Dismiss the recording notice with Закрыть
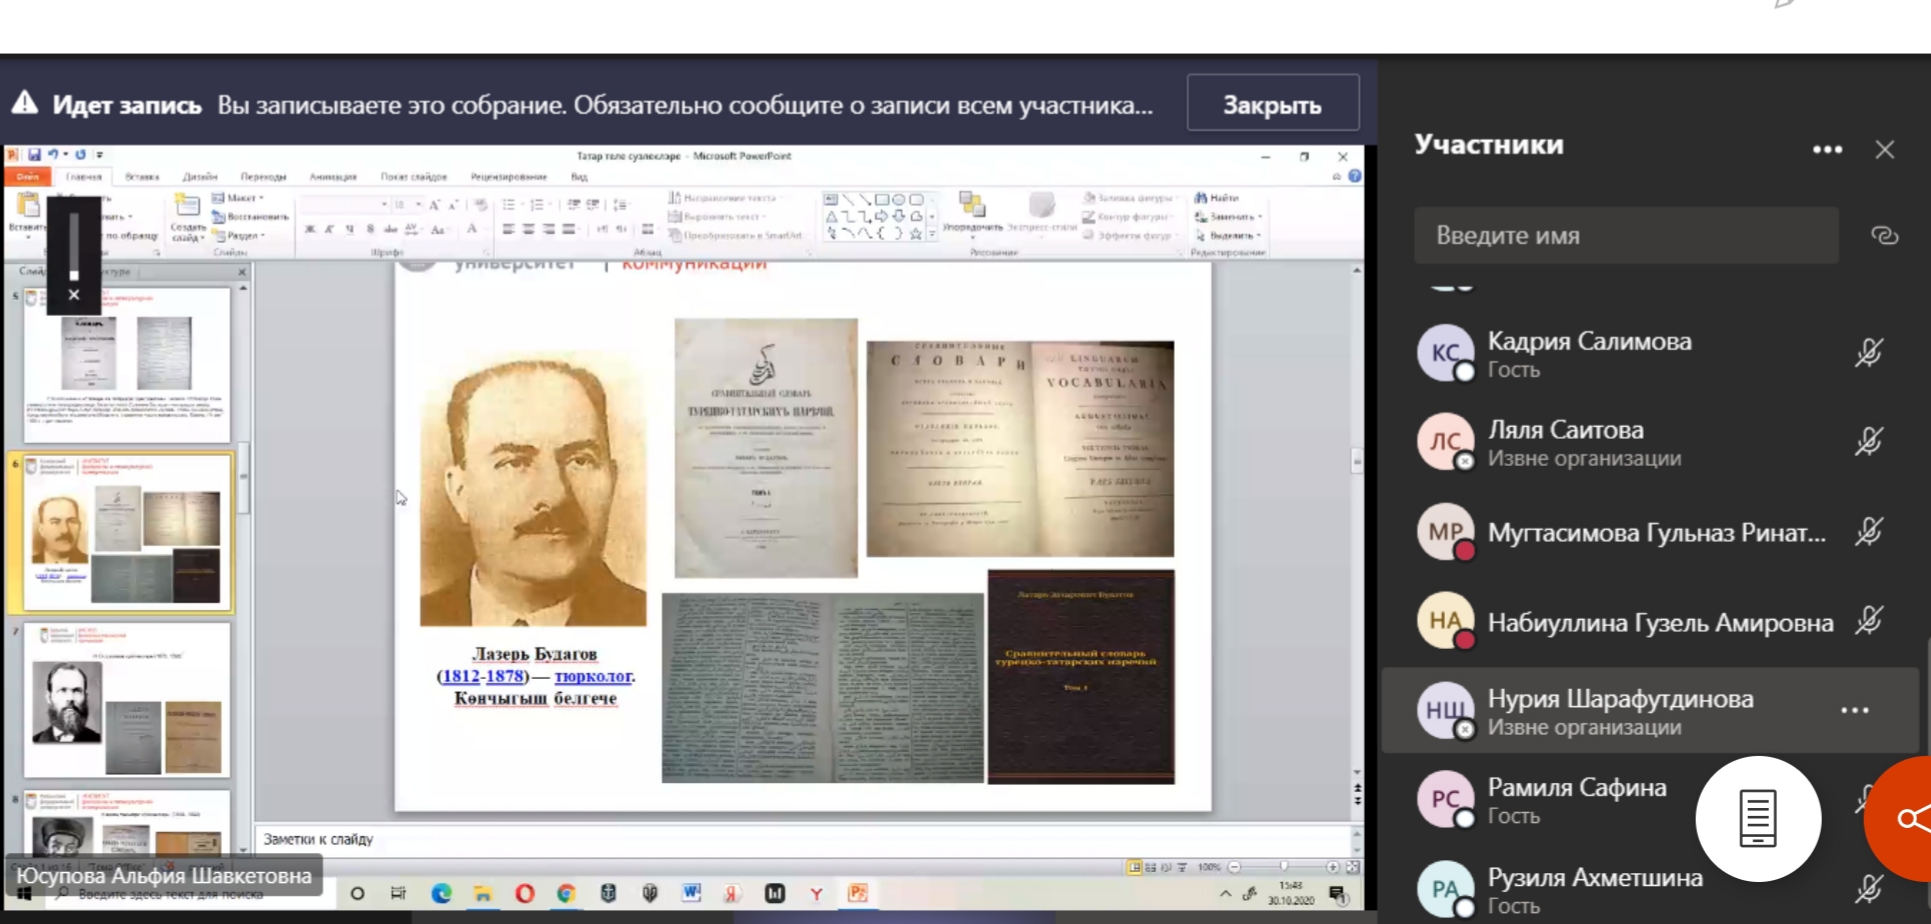This screenshot has width=1931, height=924. click(1272, 104)
